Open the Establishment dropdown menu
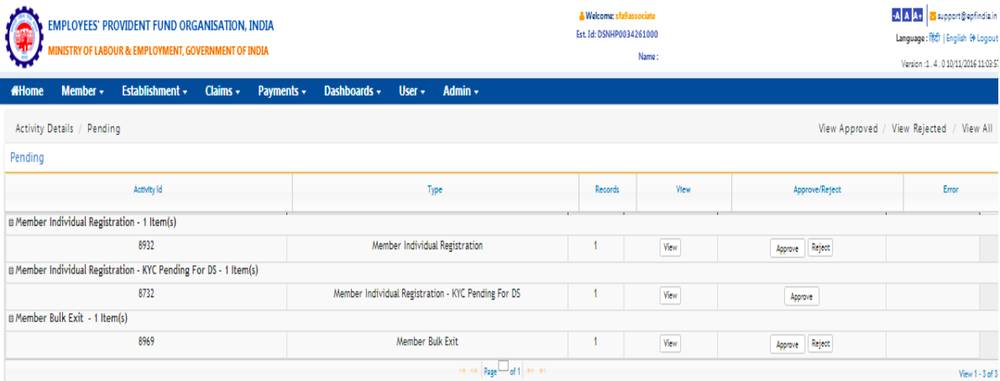1000x381 pixels. pos(154,91)
